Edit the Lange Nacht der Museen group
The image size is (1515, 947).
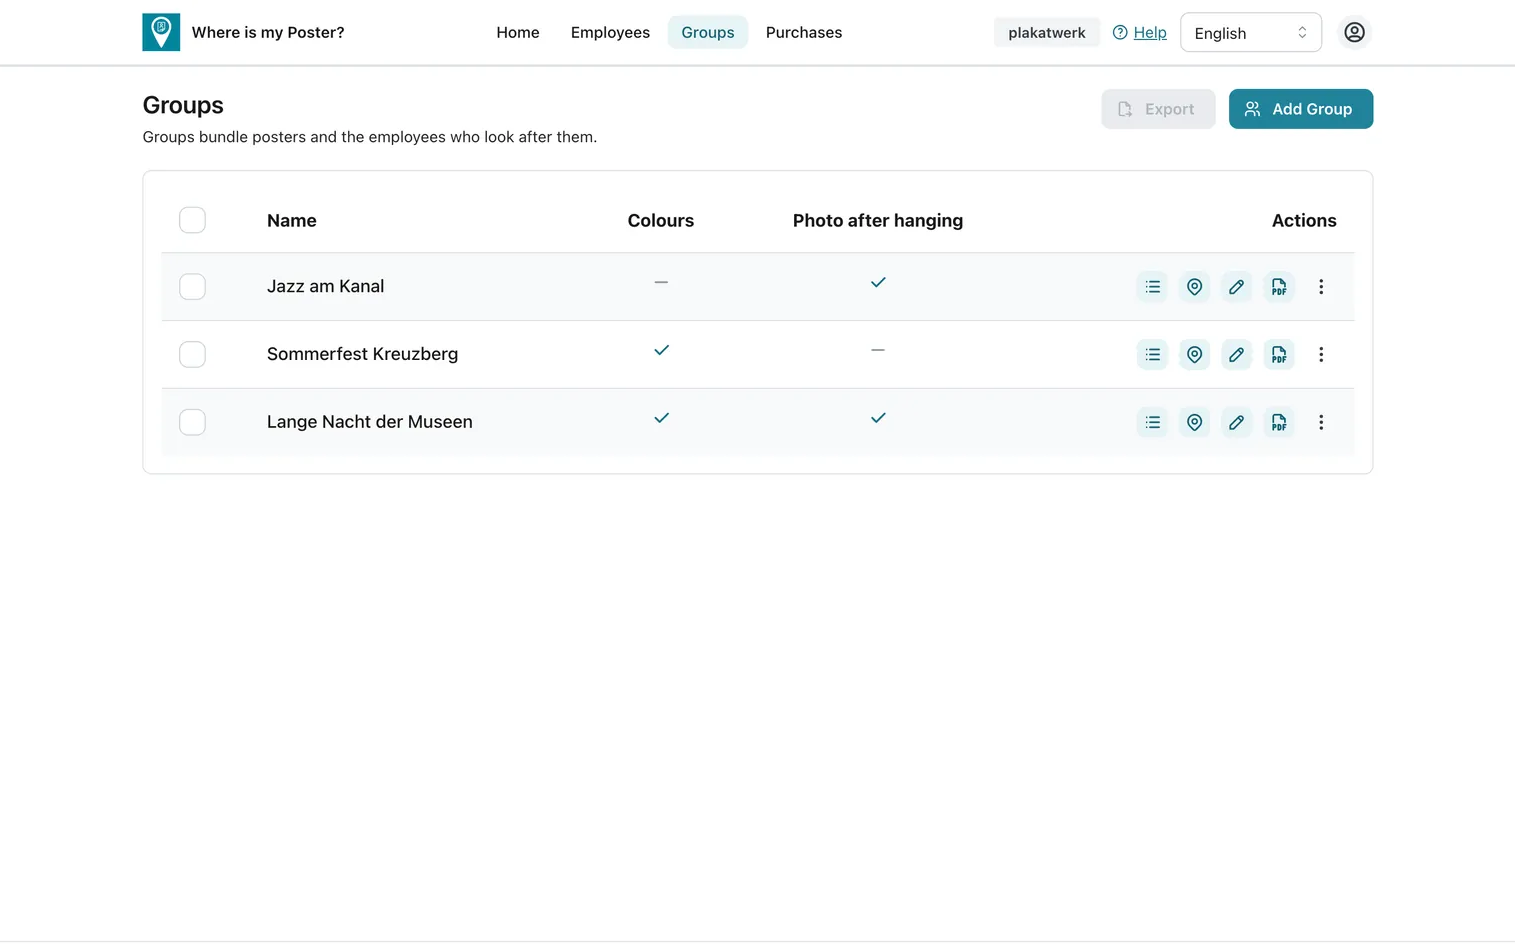tap(1236, 422)
